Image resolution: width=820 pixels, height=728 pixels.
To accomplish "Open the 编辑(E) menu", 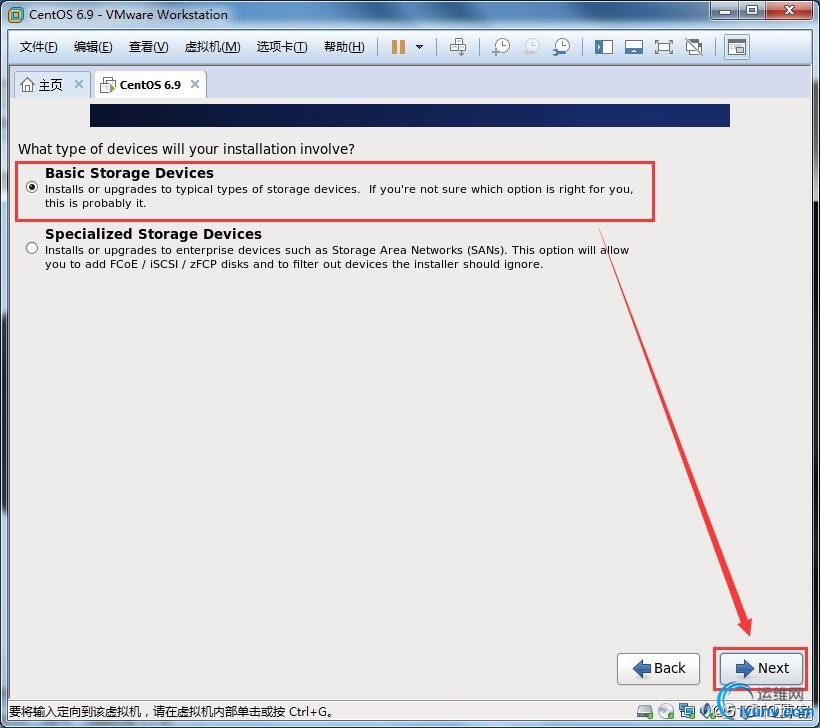I will tap(93, 47).
